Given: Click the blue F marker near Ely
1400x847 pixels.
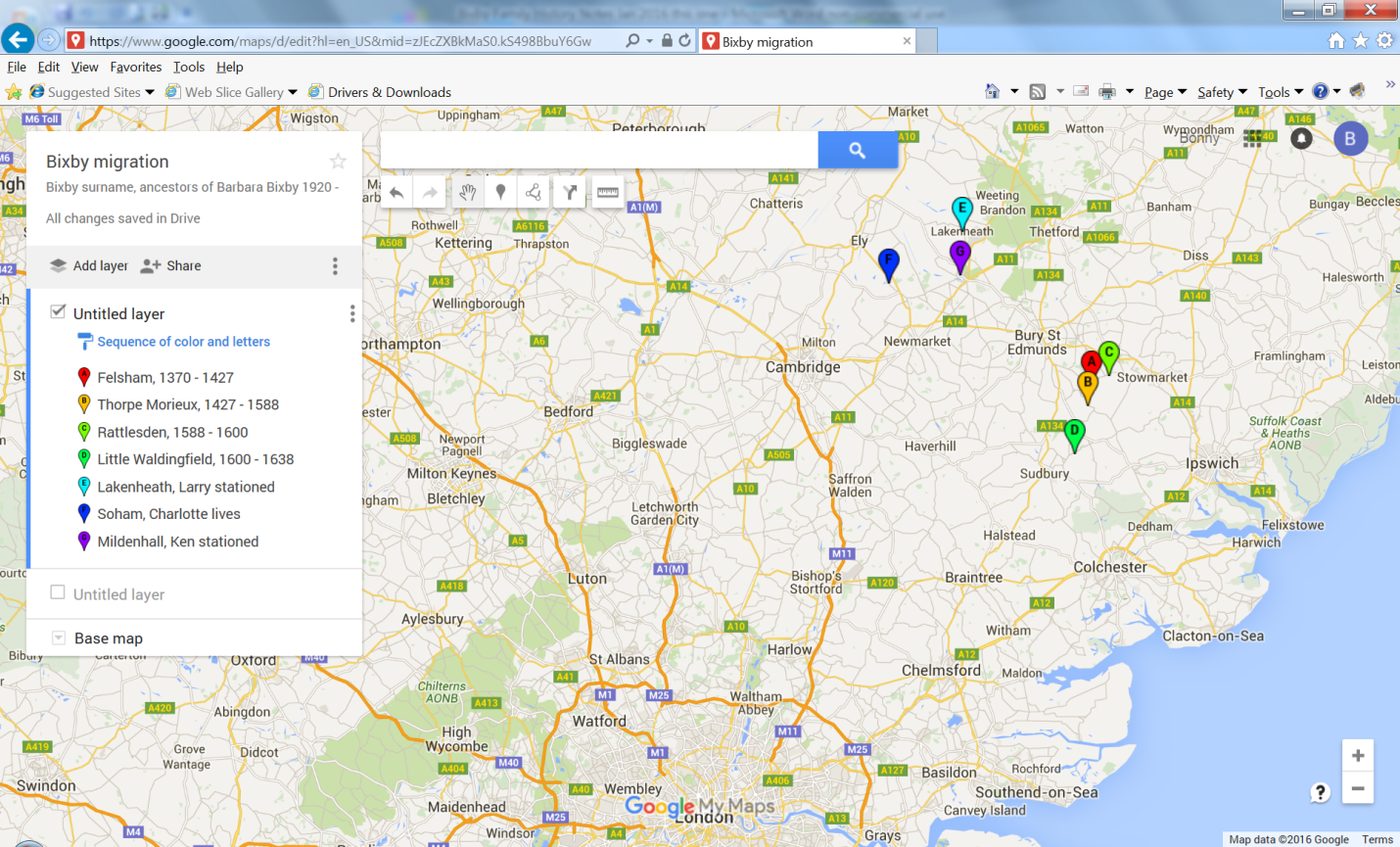Looking at the screenshot, I should [888, 264].
